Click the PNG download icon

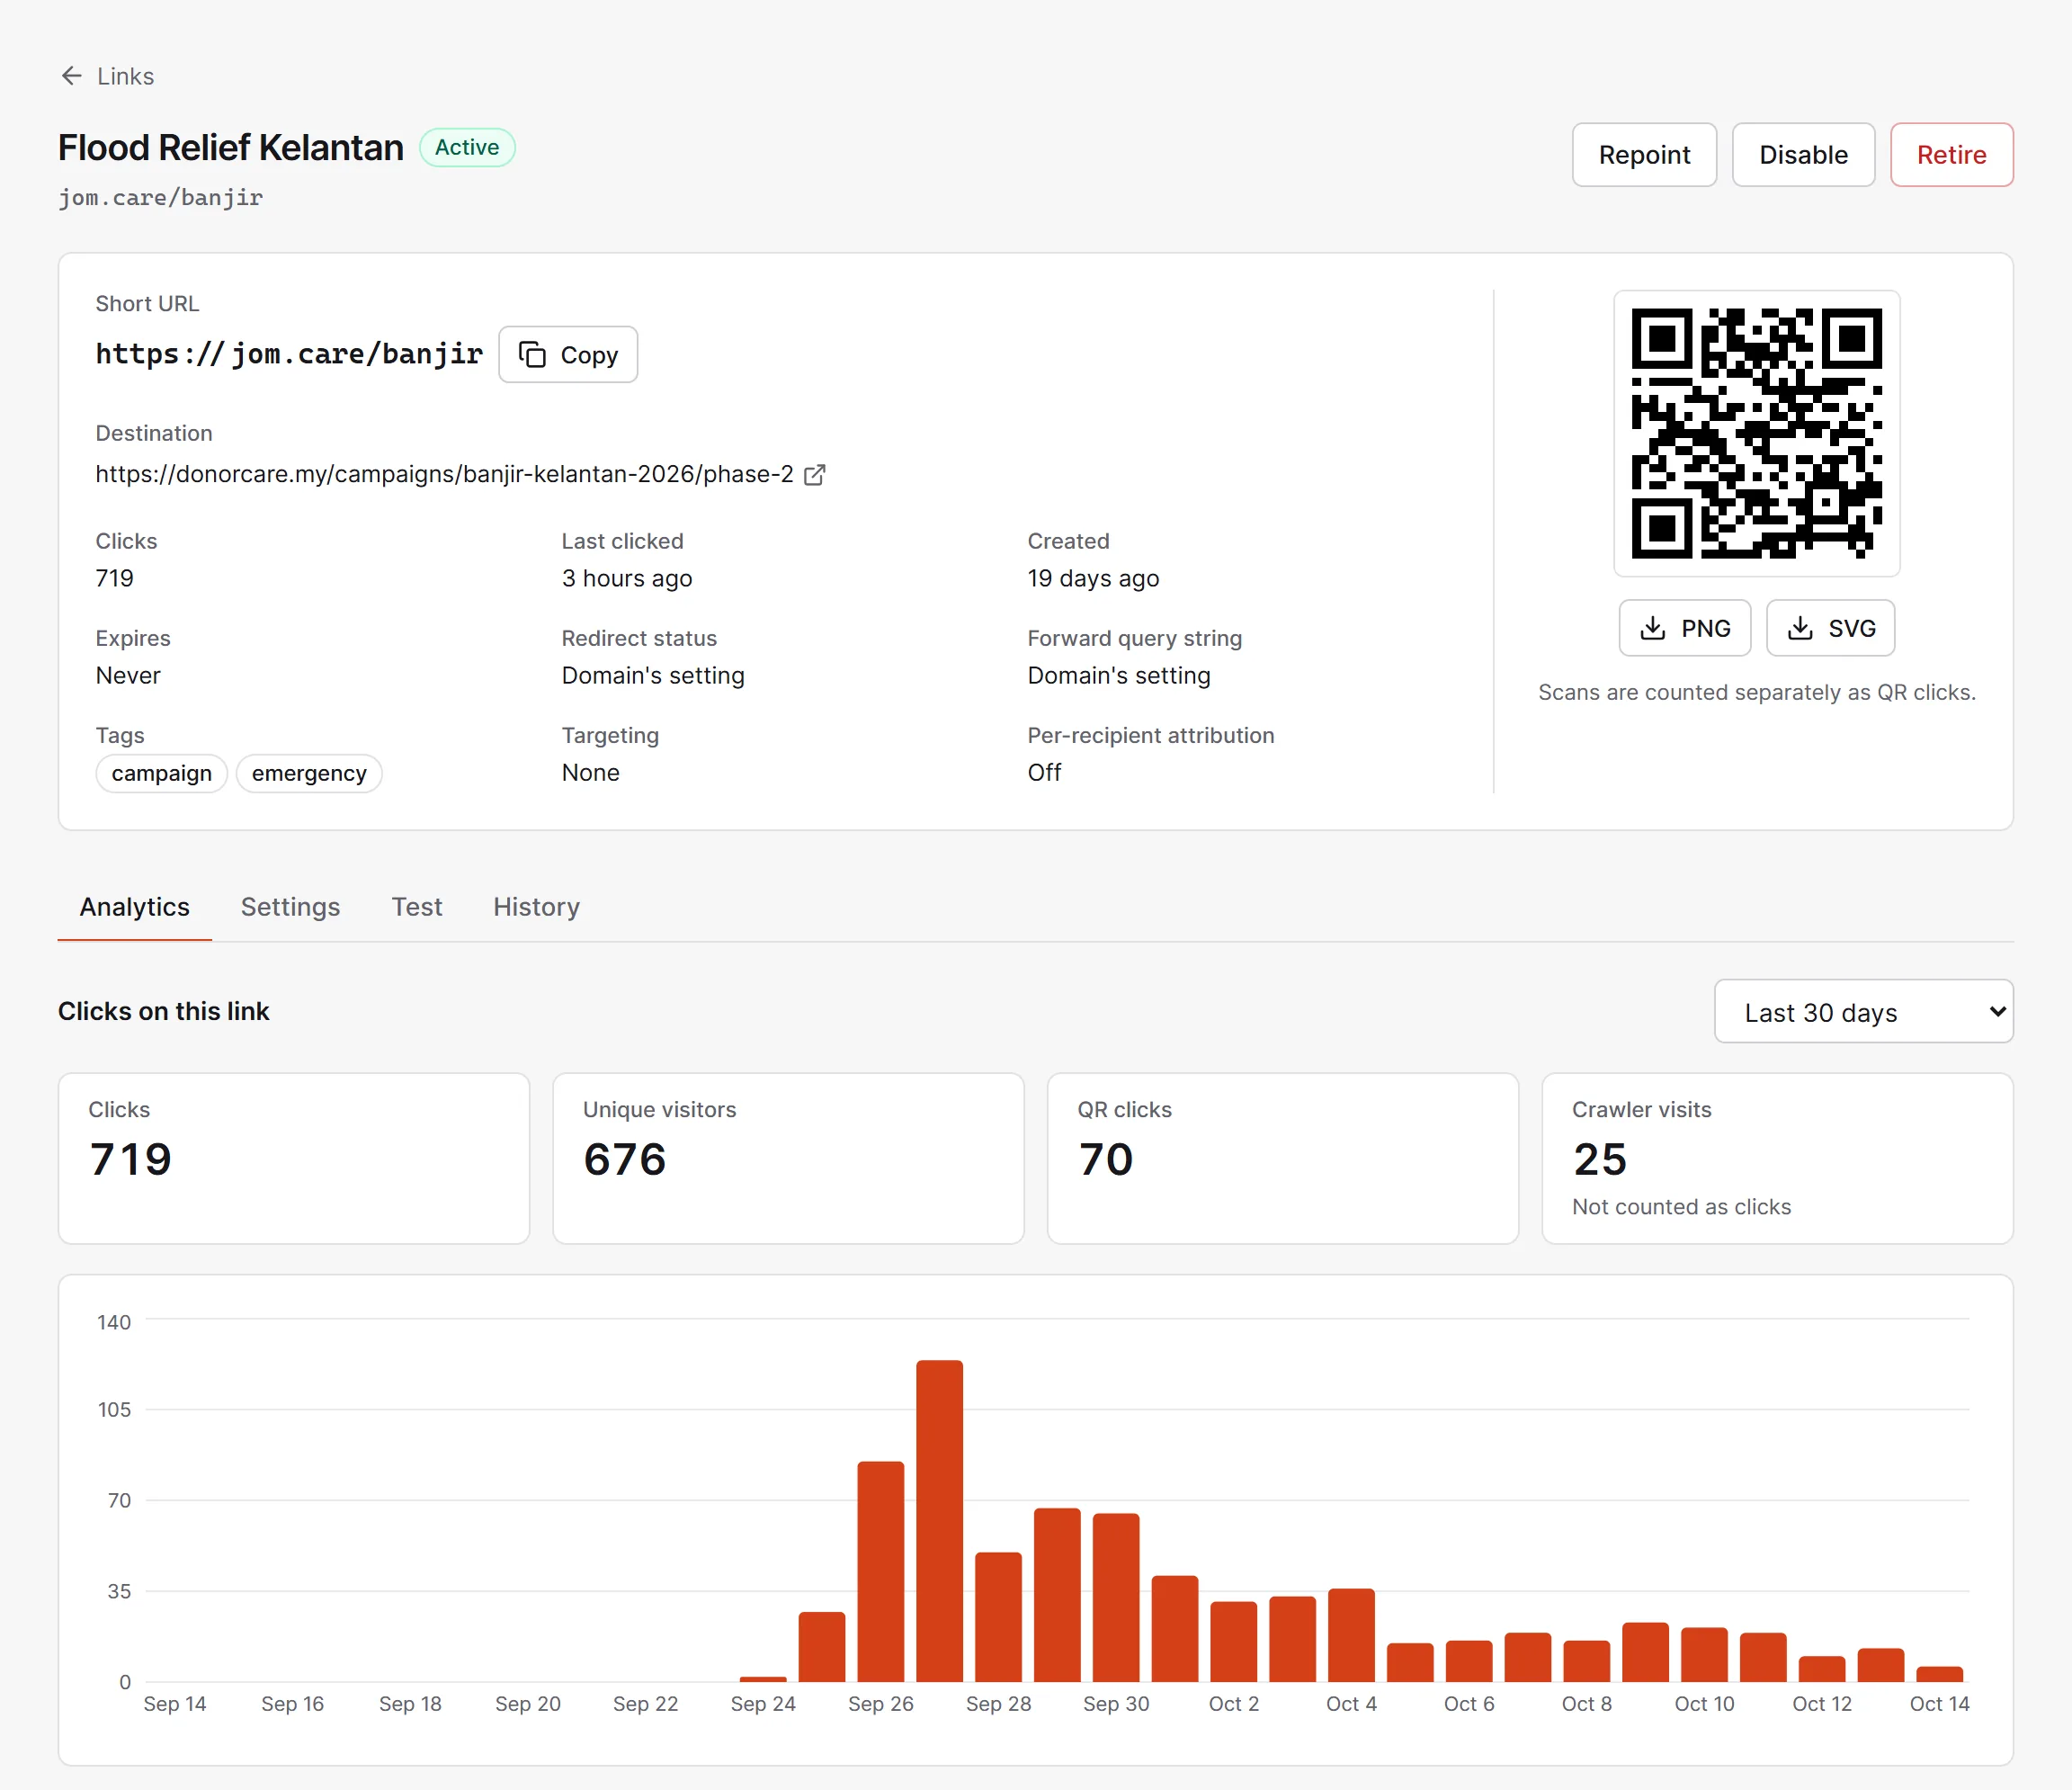coord(1653,628)
